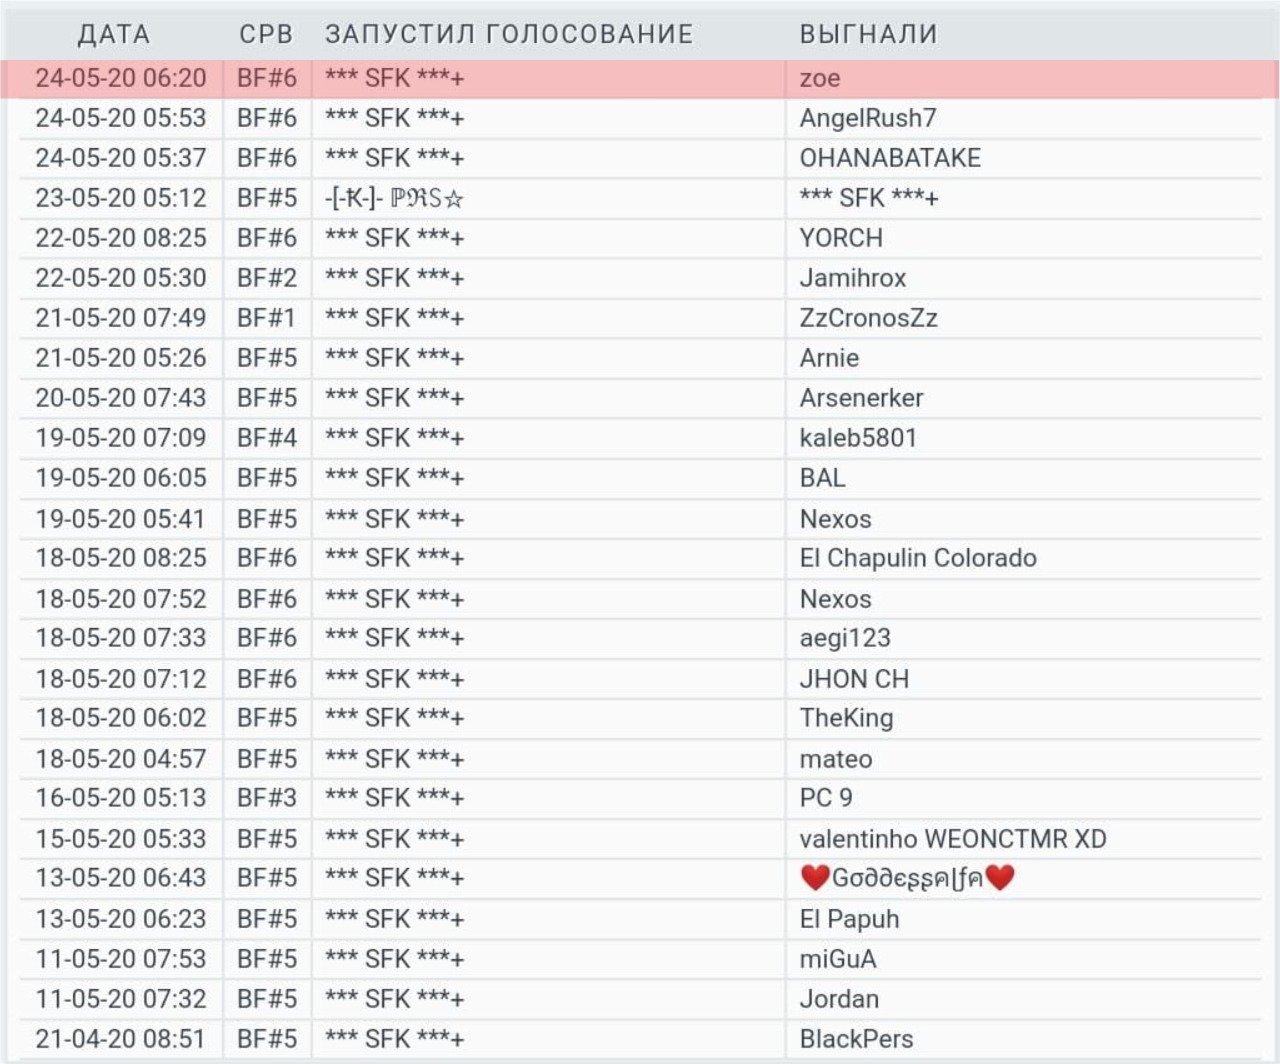Click the date 21-04-20 08:51
Viewport: 1280px width, 1064px height.
click(x=120, y=1038)
